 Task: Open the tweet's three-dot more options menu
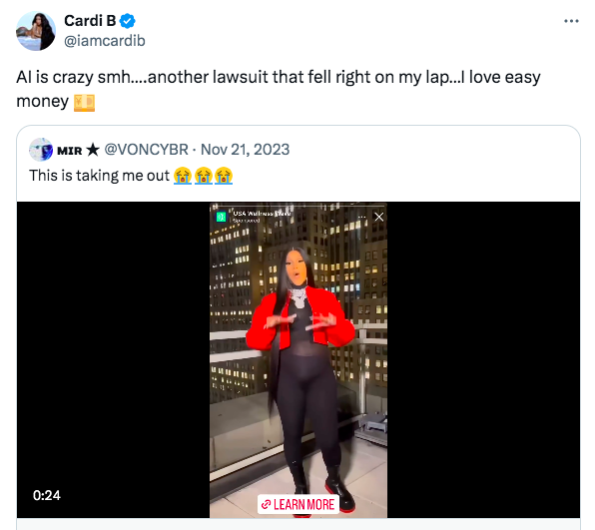[x=571, y=21]
